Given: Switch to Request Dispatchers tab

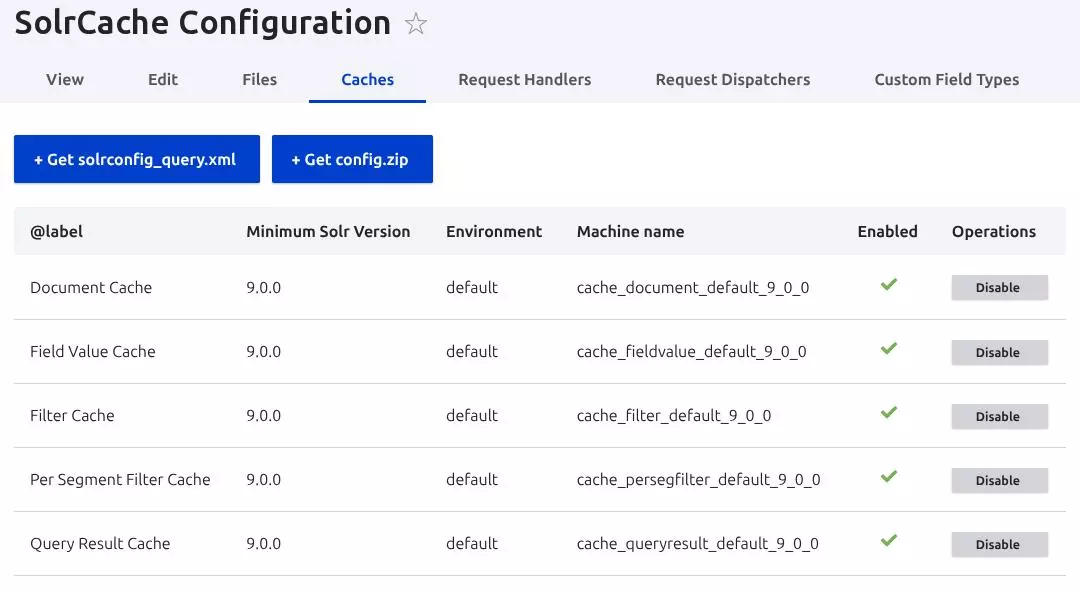Looking at the screenshot, I should click(732, 80).
